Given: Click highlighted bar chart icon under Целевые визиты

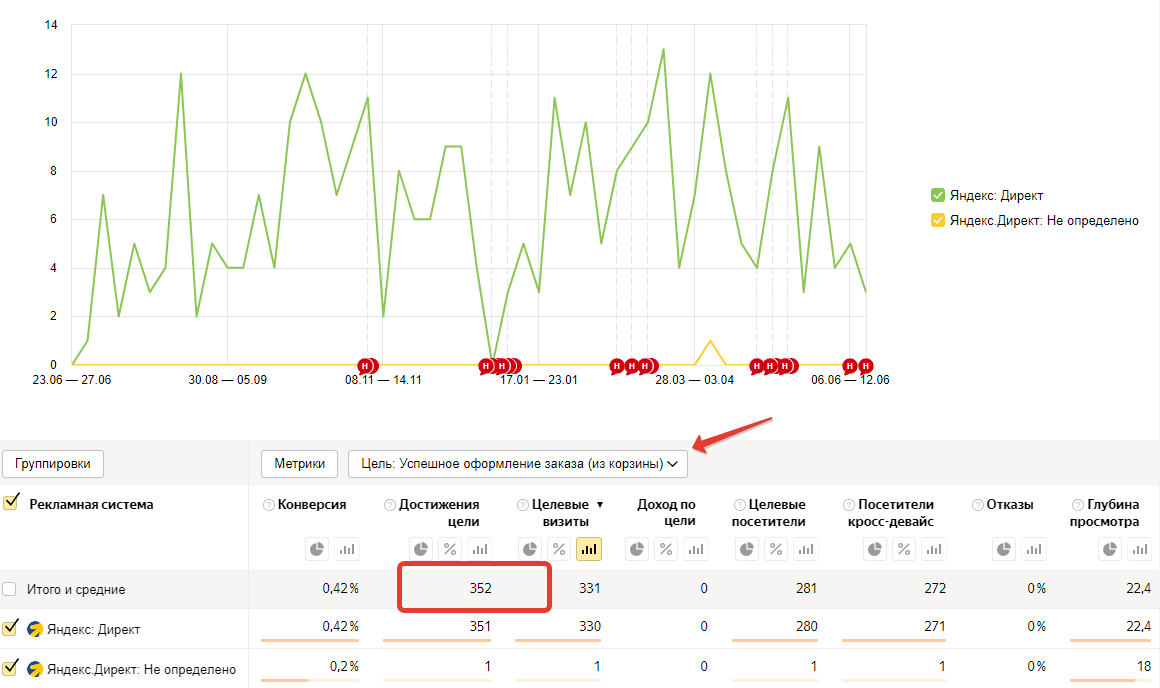Looking at the screenshot, I should pos(589,549).
